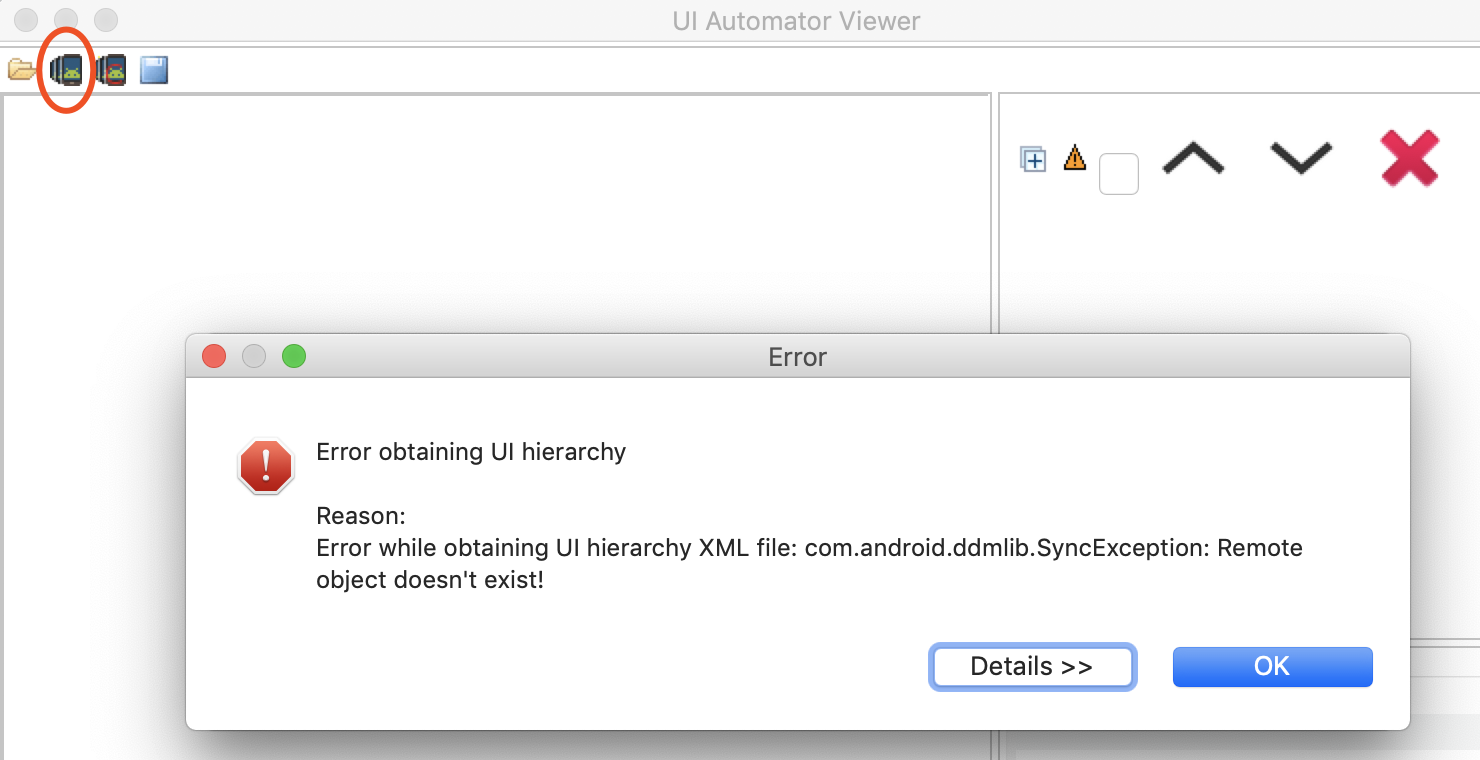
Task: Click the red stop-sign error icon
Action: [266, 467]
